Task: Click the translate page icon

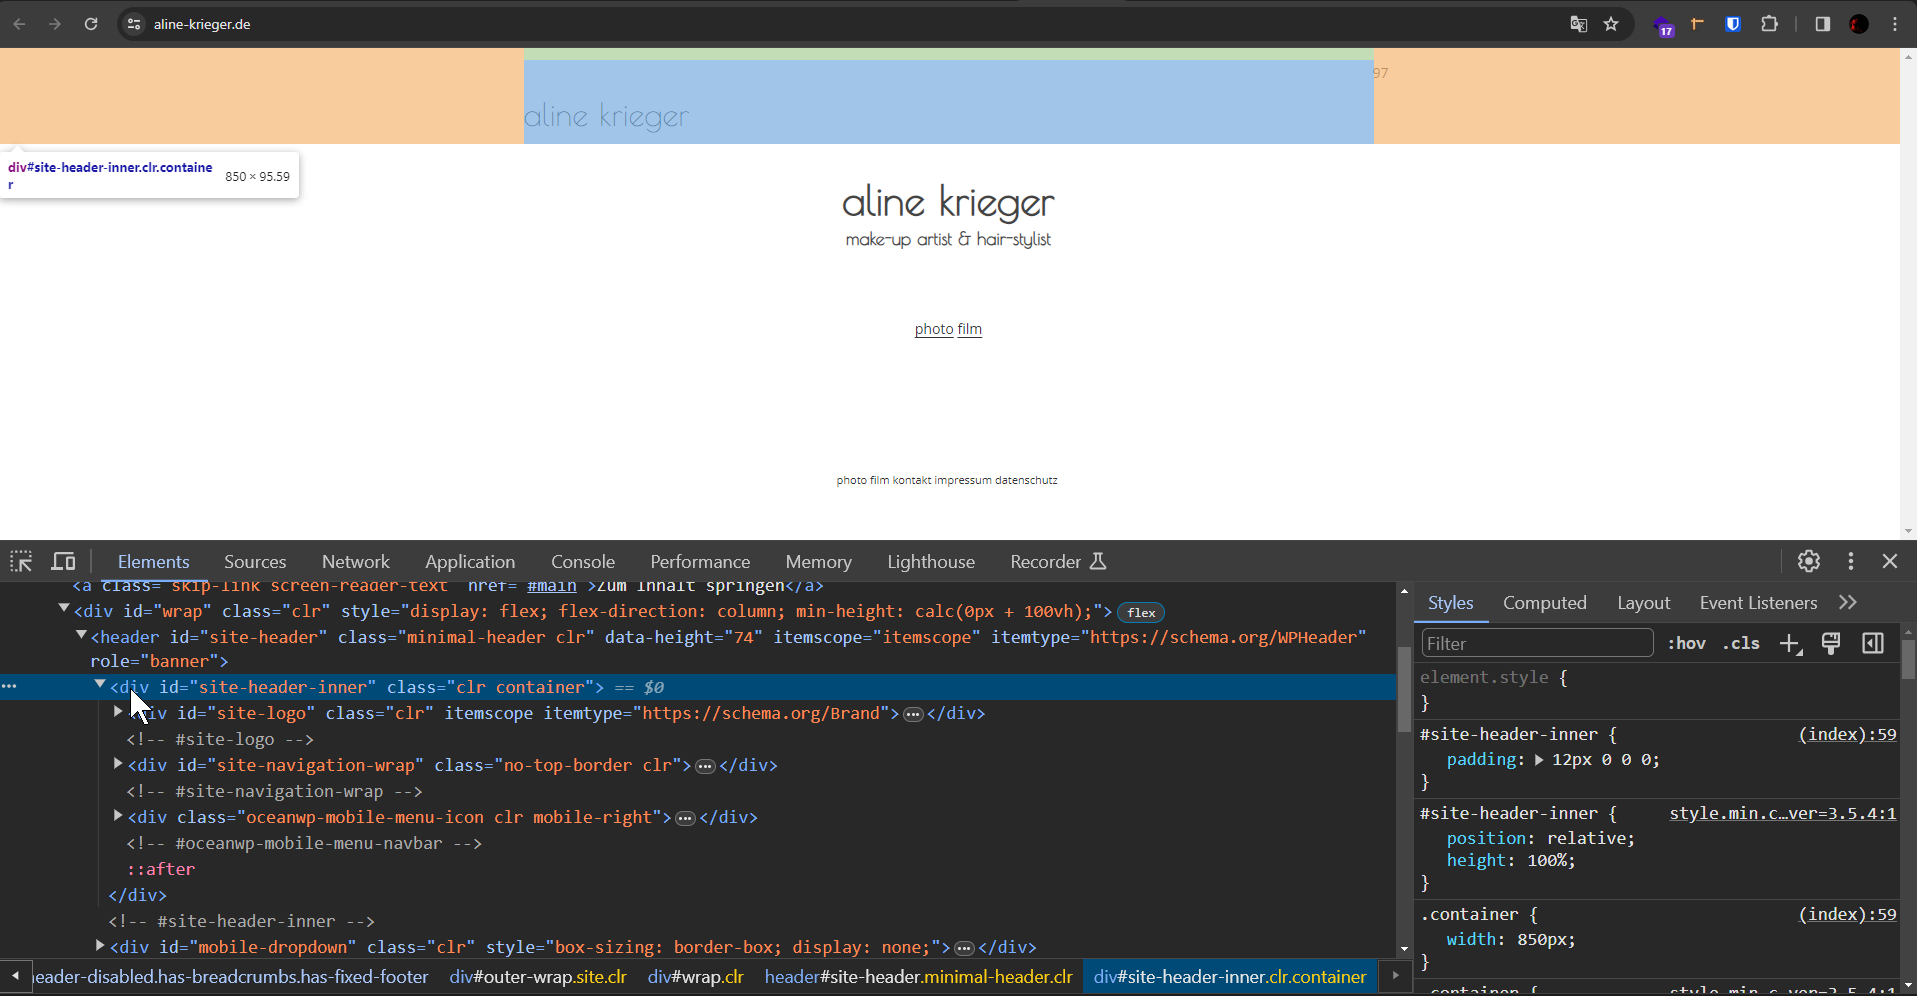Action: [x=1578, y=24]
